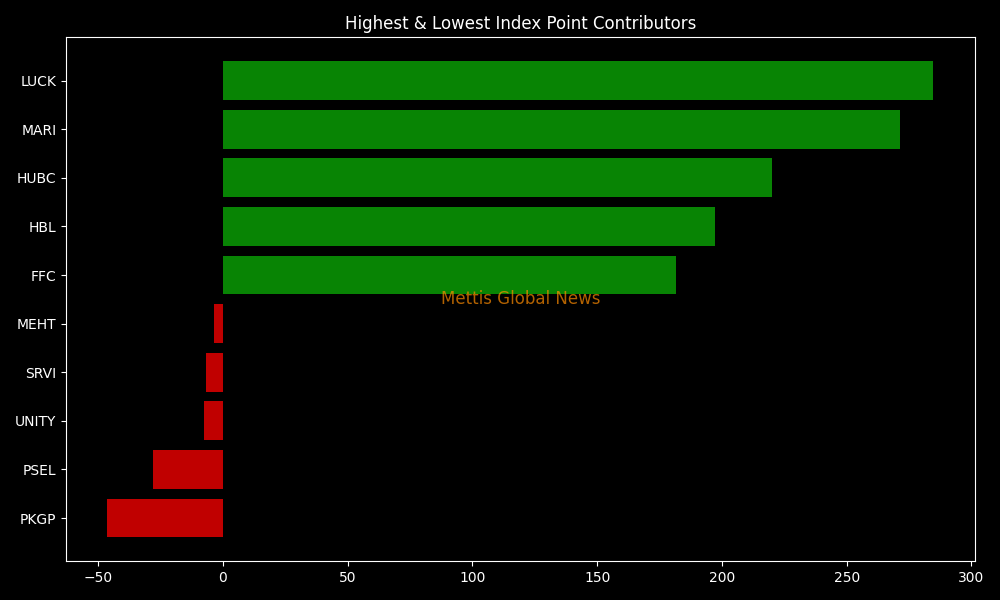
Task: Click the small red MEHT bar
Action: click(219, 324)
